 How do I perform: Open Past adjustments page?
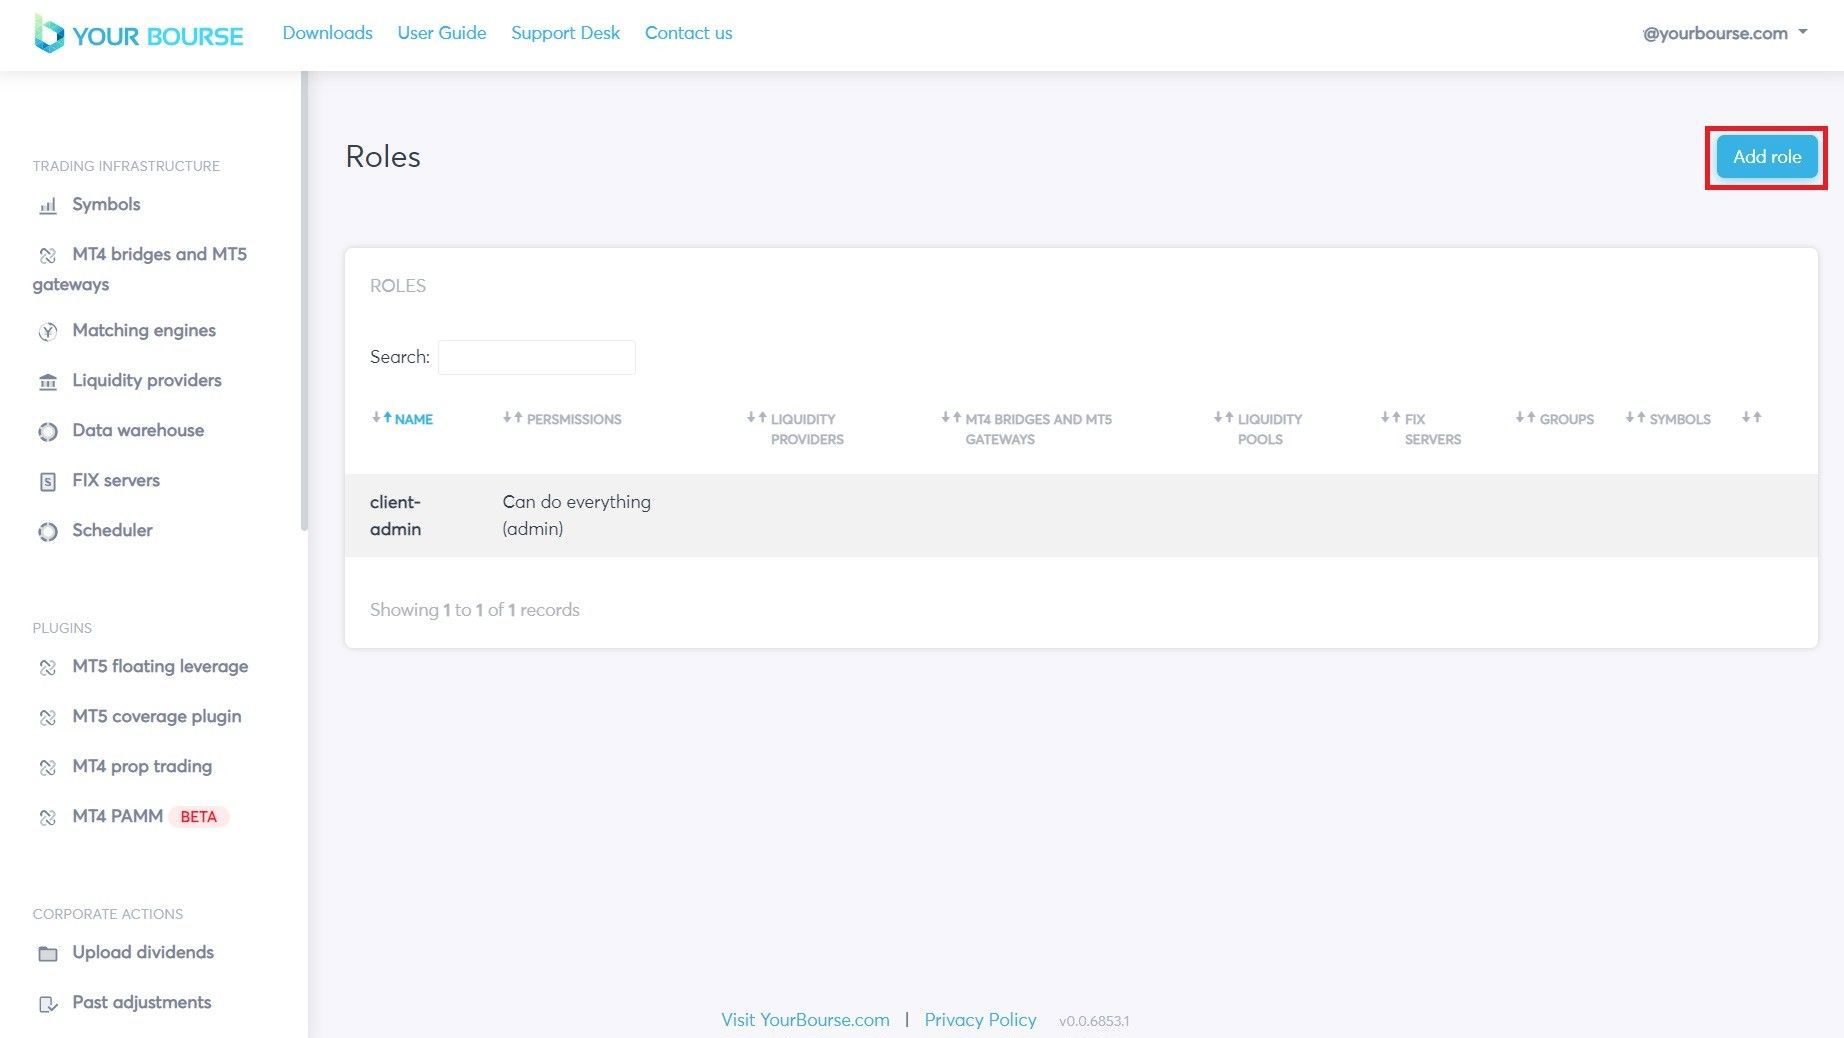pos(142,1002)
